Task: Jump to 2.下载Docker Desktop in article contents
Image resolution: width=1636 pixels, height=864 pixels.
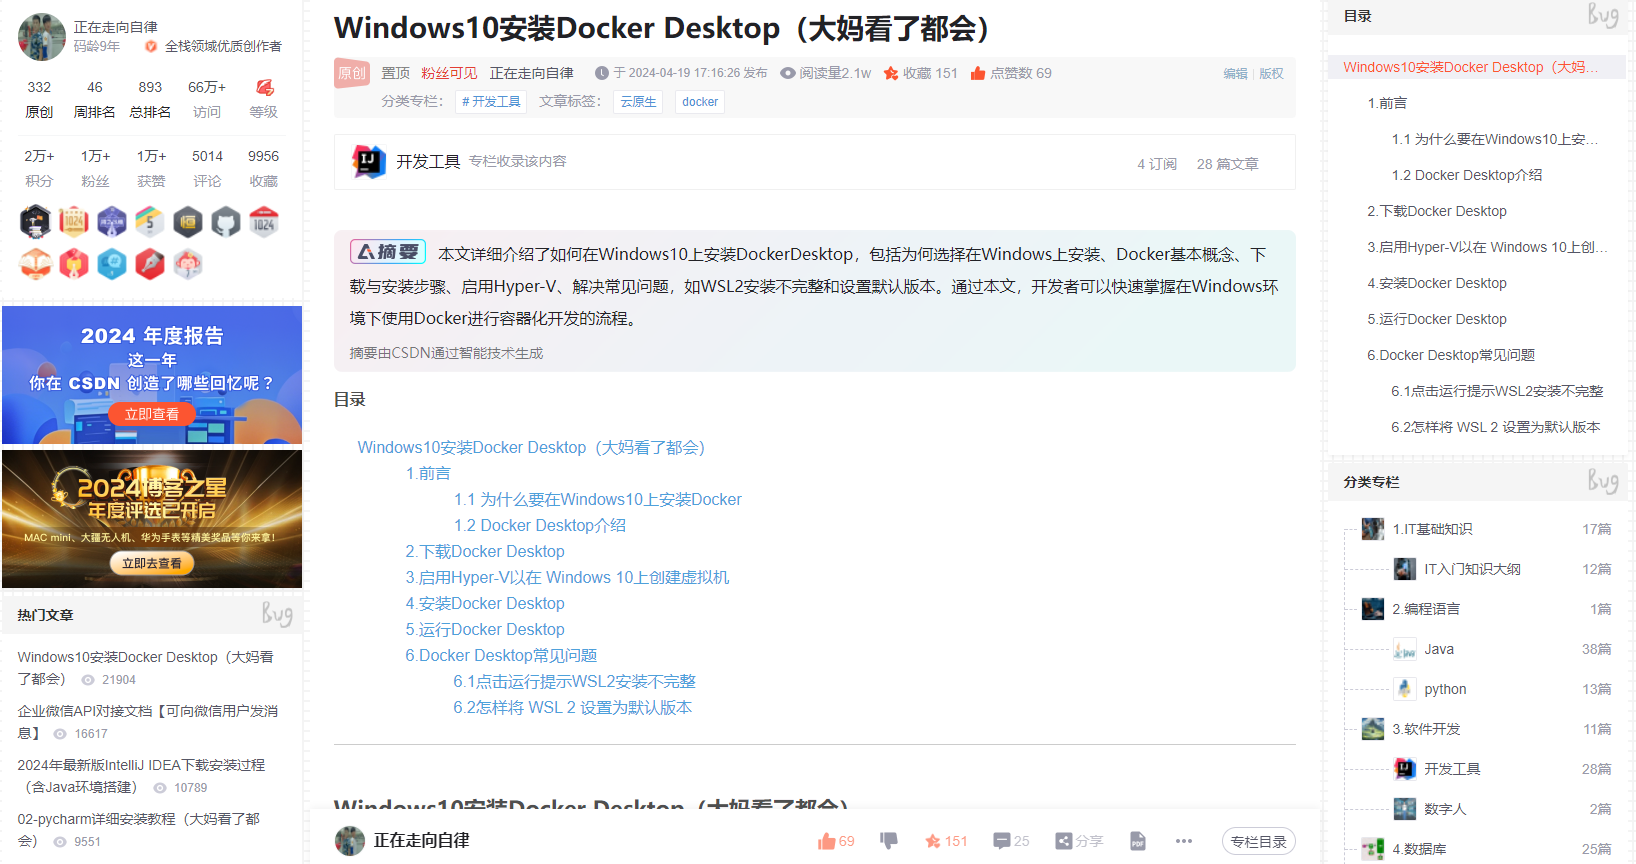Action: click(485, 551)
